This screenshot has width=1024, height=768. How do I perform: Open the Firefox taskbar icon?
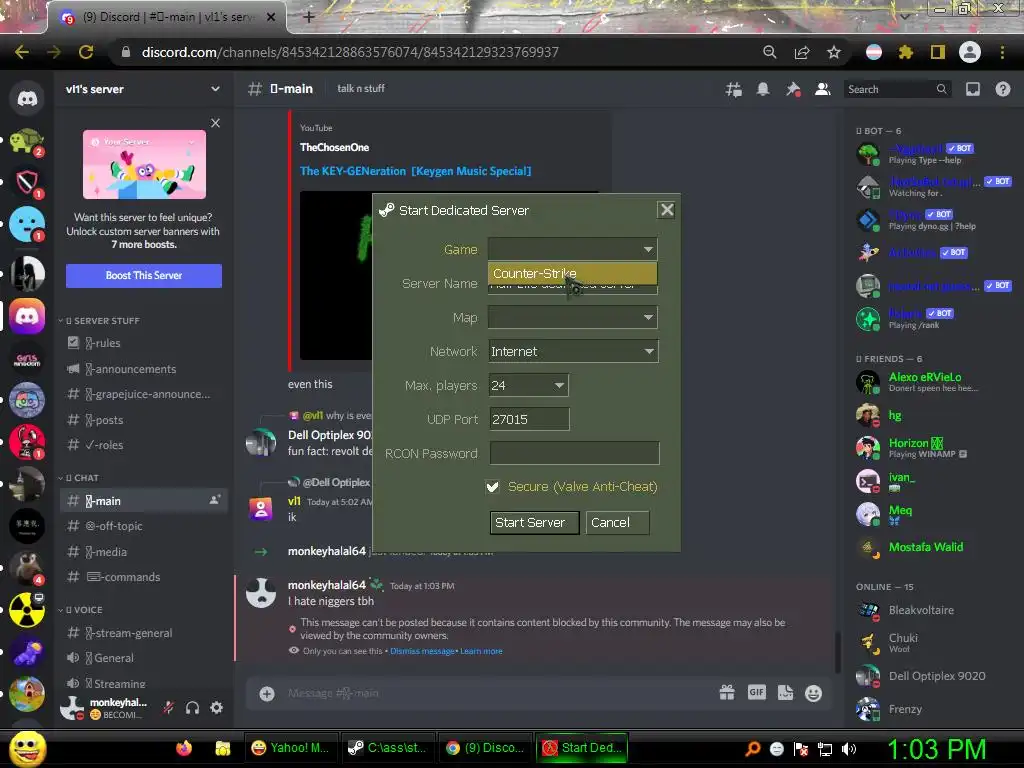tap(184, 748)
